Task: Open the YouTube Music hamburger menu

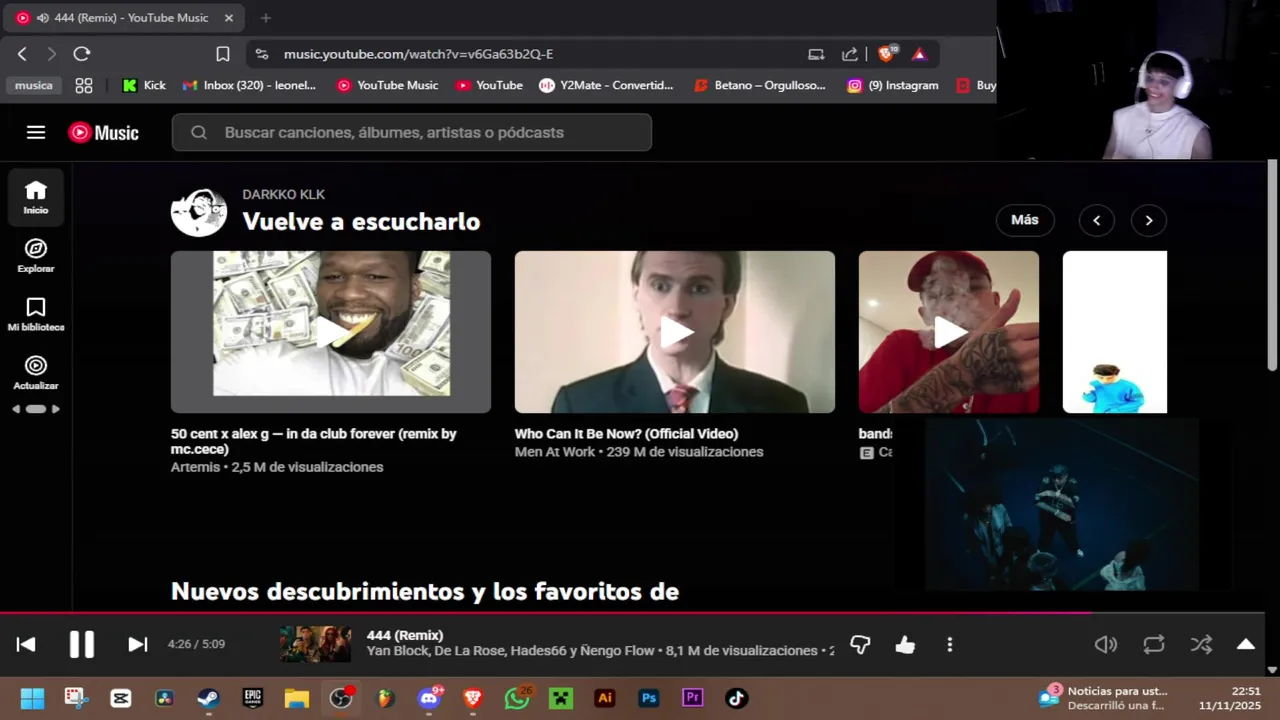Action: (36, 132)
